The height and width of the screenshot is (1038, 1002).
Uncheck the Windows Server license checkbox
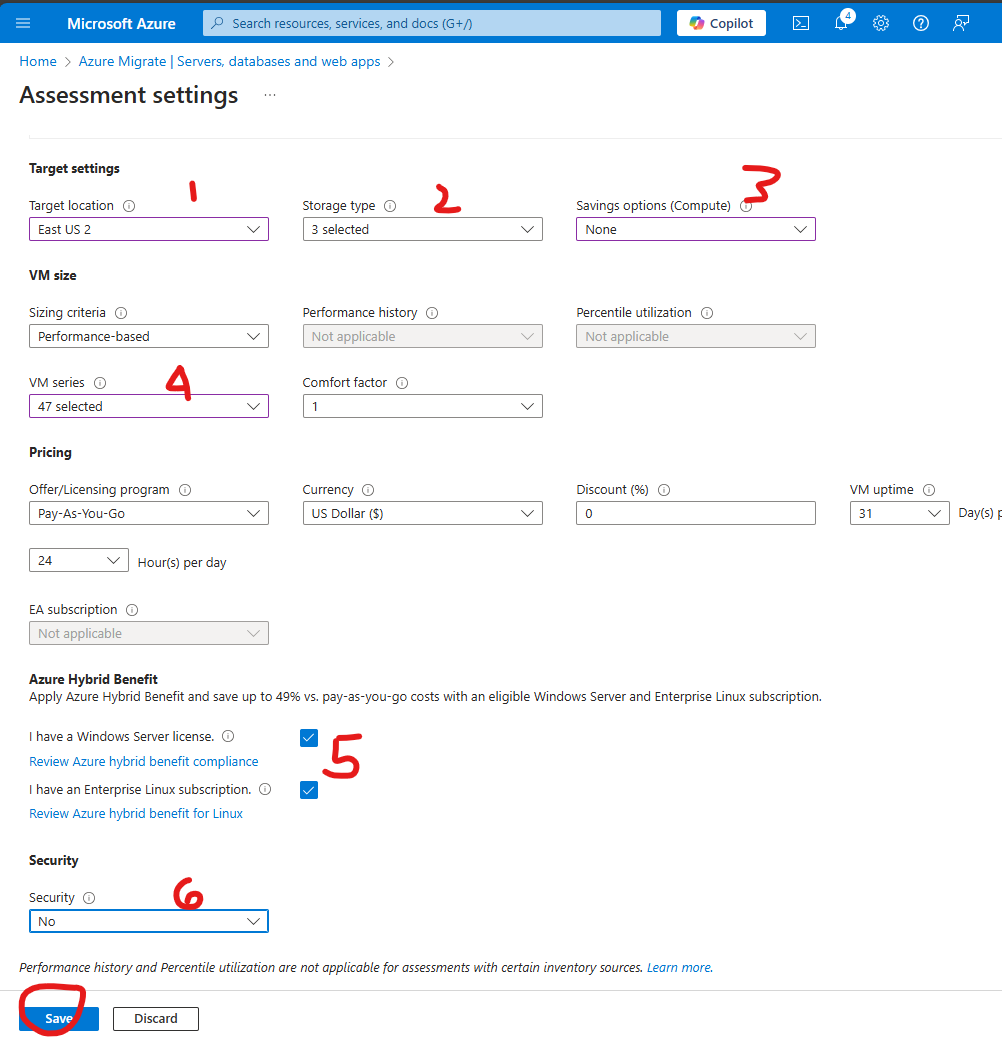tap(309, 738)
